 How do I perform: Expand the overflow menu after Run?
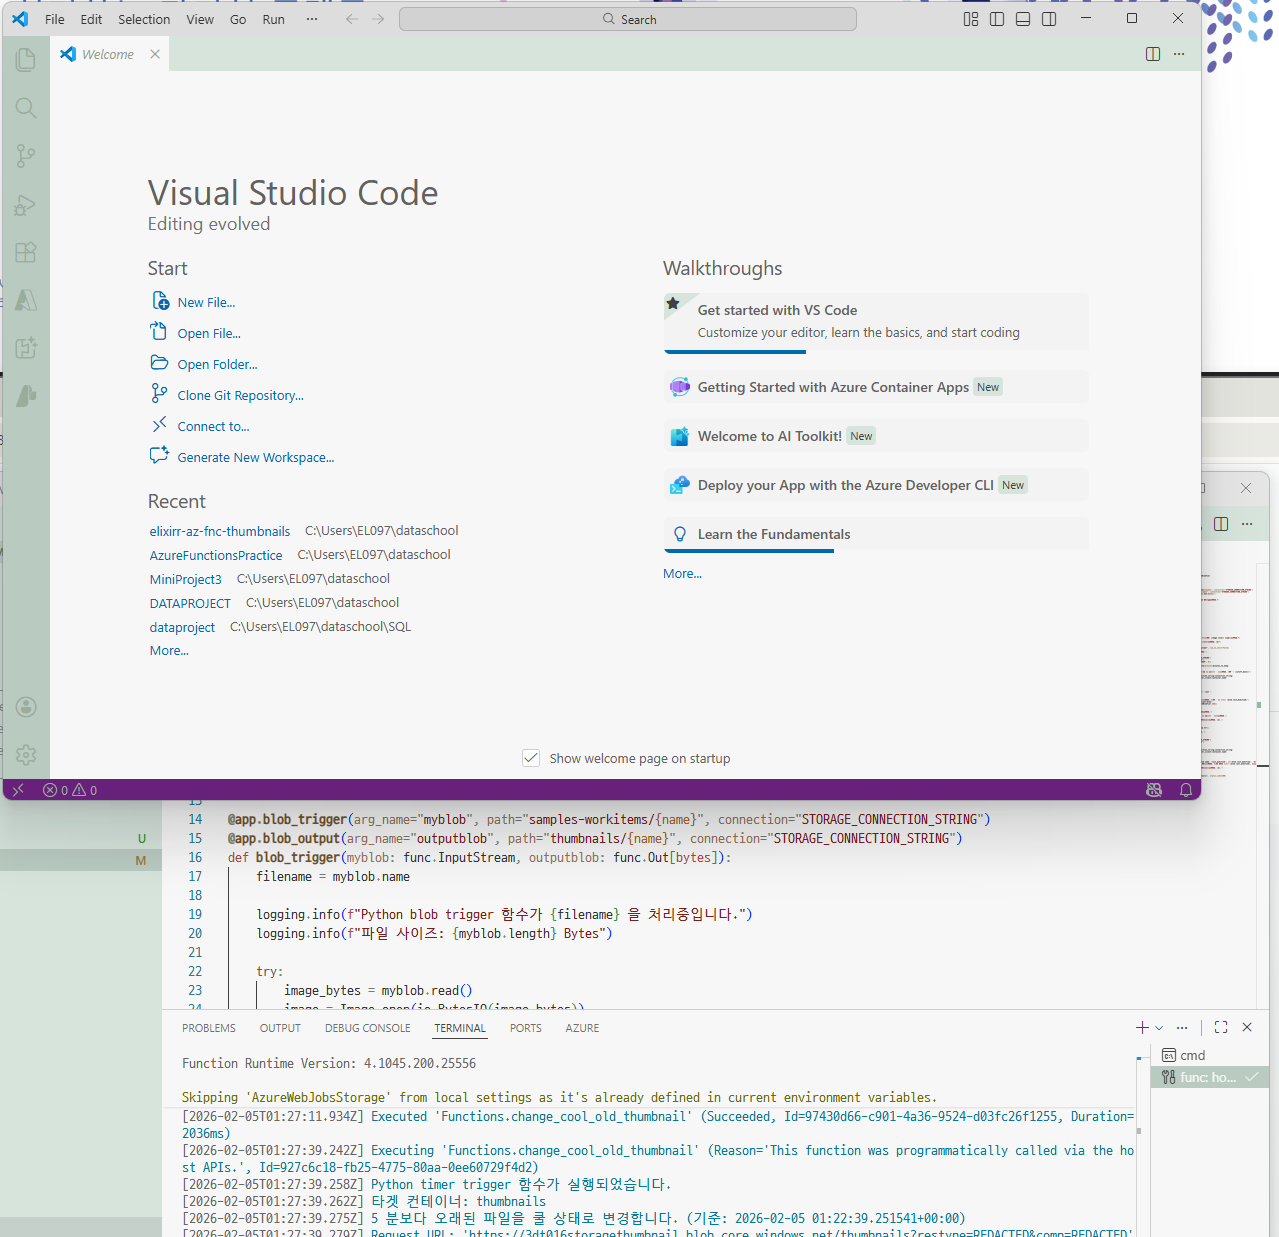coord(312,19)
